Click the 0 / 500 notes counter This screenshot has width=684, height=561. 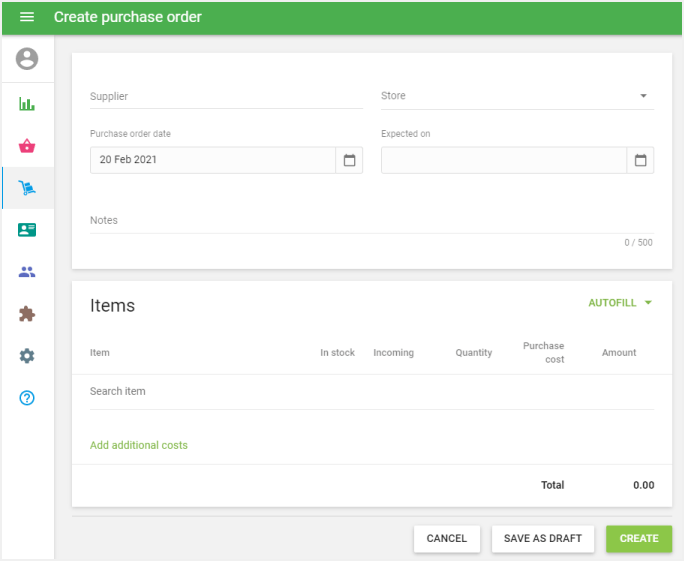(638, 243)
